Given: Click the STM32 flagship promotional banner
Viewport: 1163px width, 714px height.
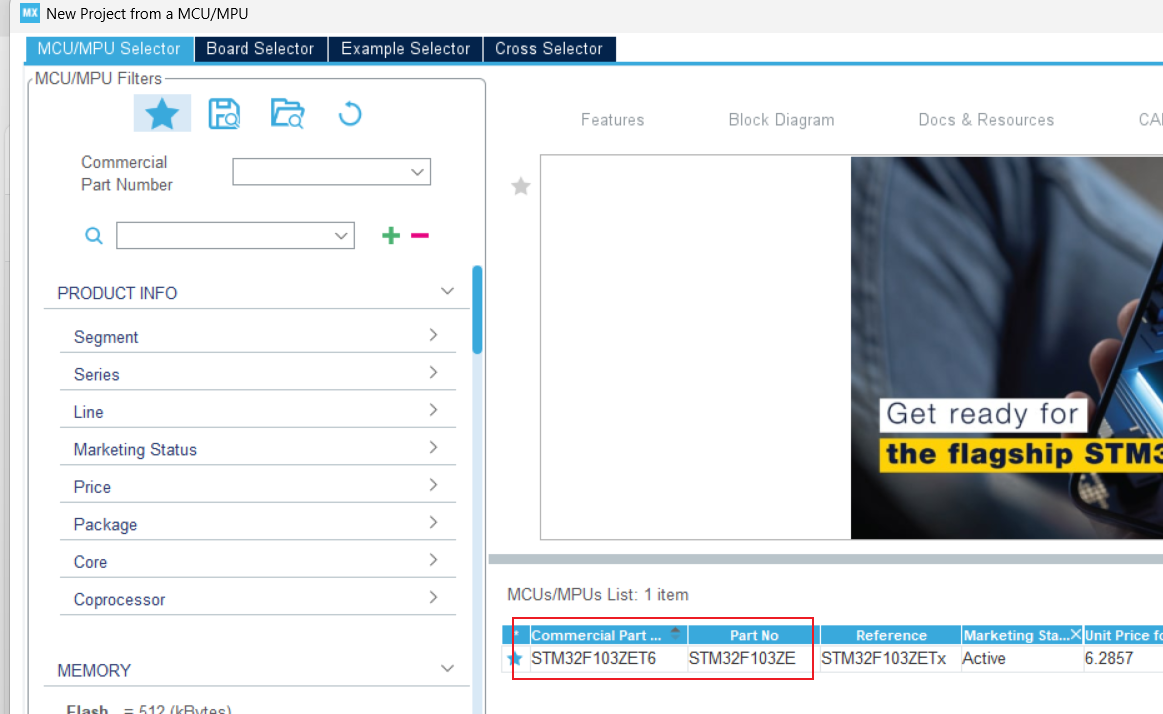Looking at the screenshot, I should pos(1006,348).
